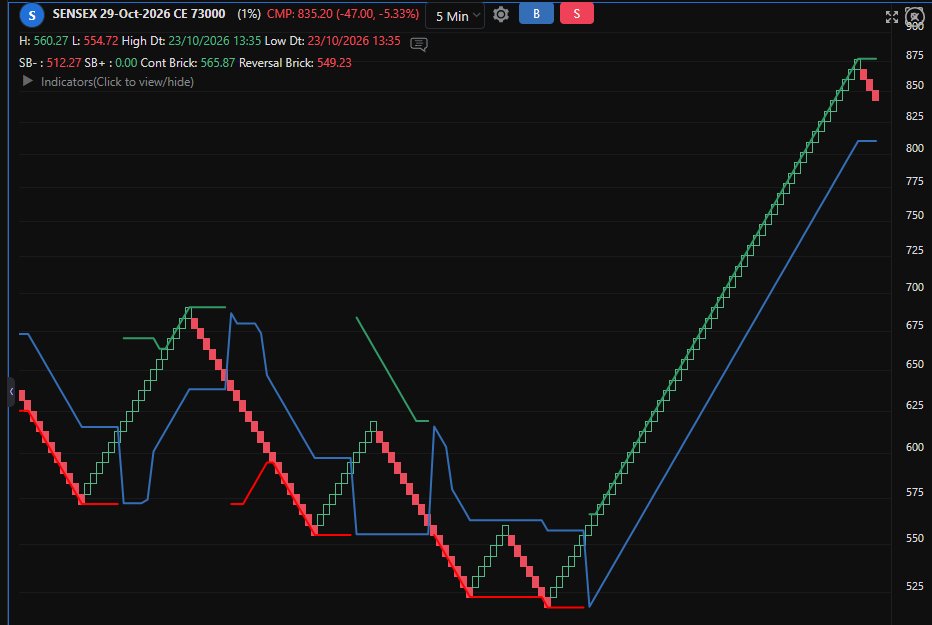Screen dimensions: 932x625
Task: Click the SB- value 512.27
Action: point(64,62)
